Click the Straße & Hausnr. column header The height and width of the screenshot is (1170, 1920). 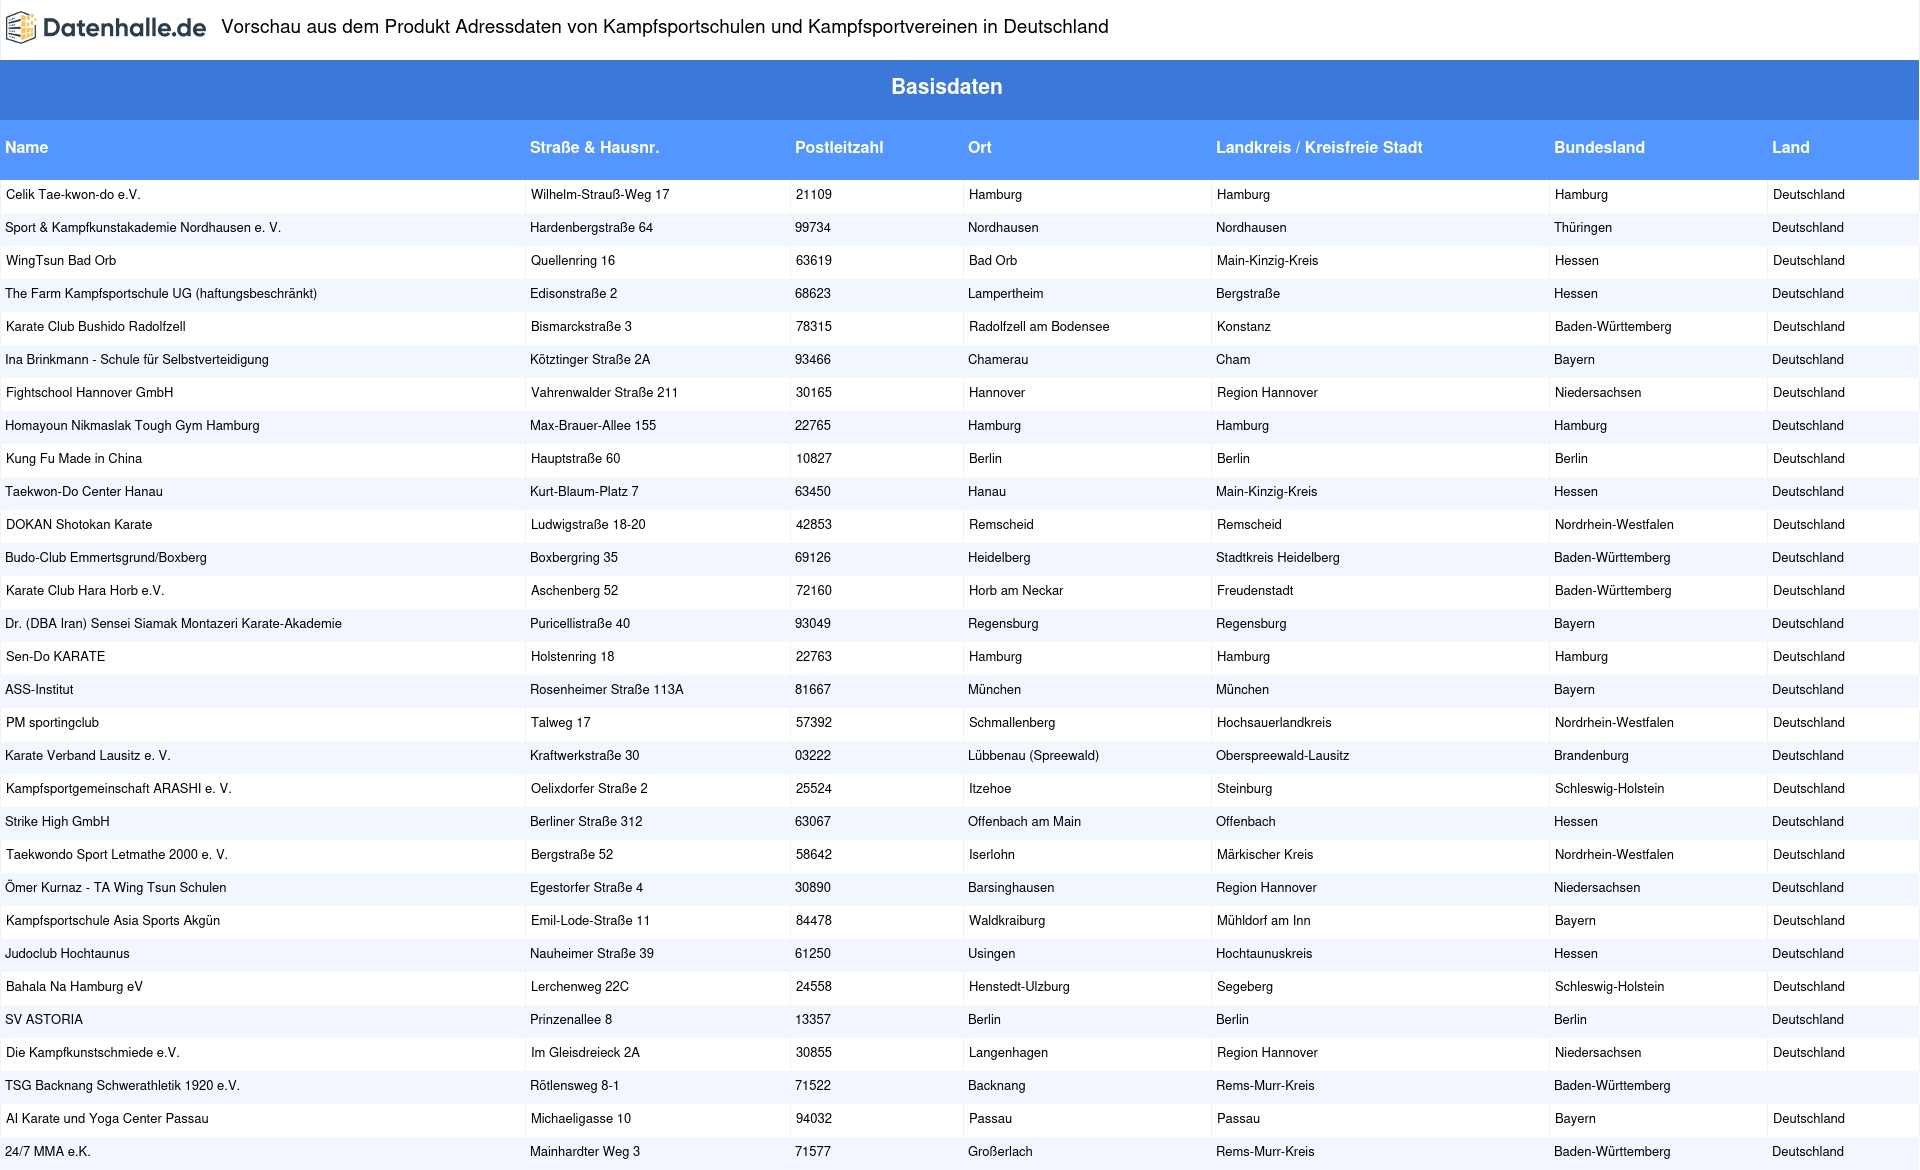(594, 148)
